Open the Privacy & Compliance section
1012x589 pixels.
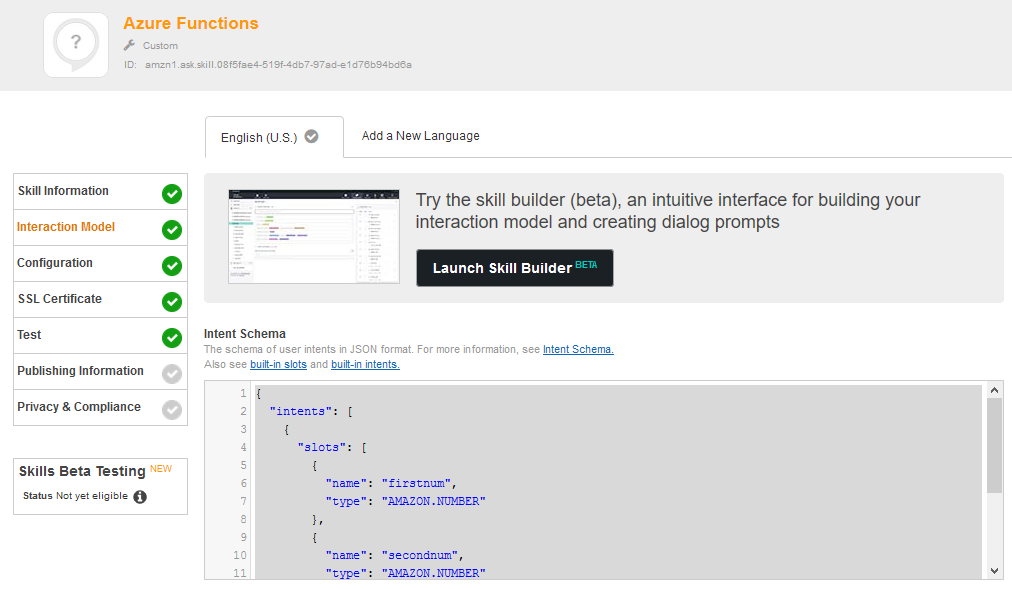click(x=101, y=408)
